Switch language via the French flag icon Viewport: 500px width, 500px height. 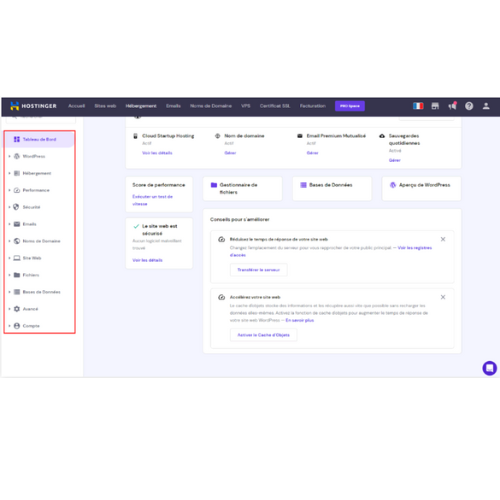[418, 106]
